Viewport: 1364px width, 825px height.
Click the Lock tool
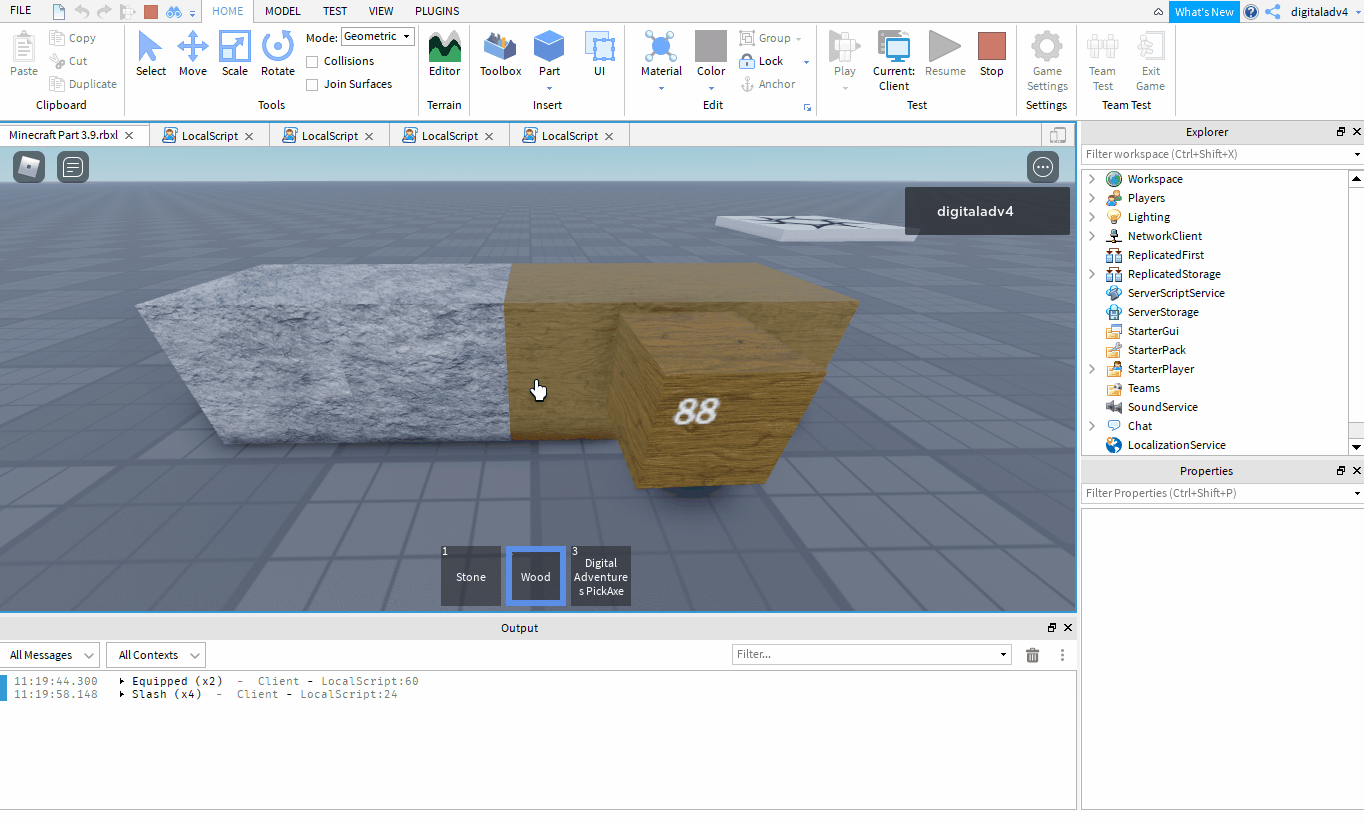761,61
